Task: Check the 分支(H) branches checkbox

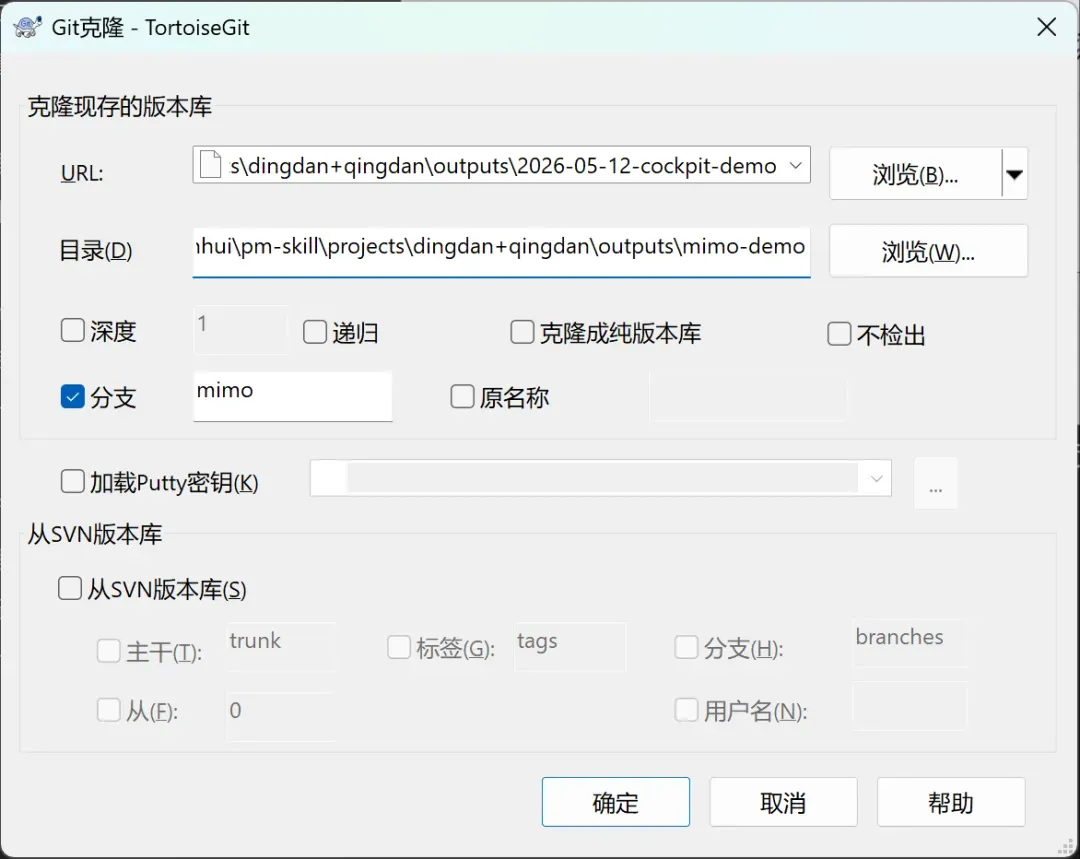Action: click(686, 648)
